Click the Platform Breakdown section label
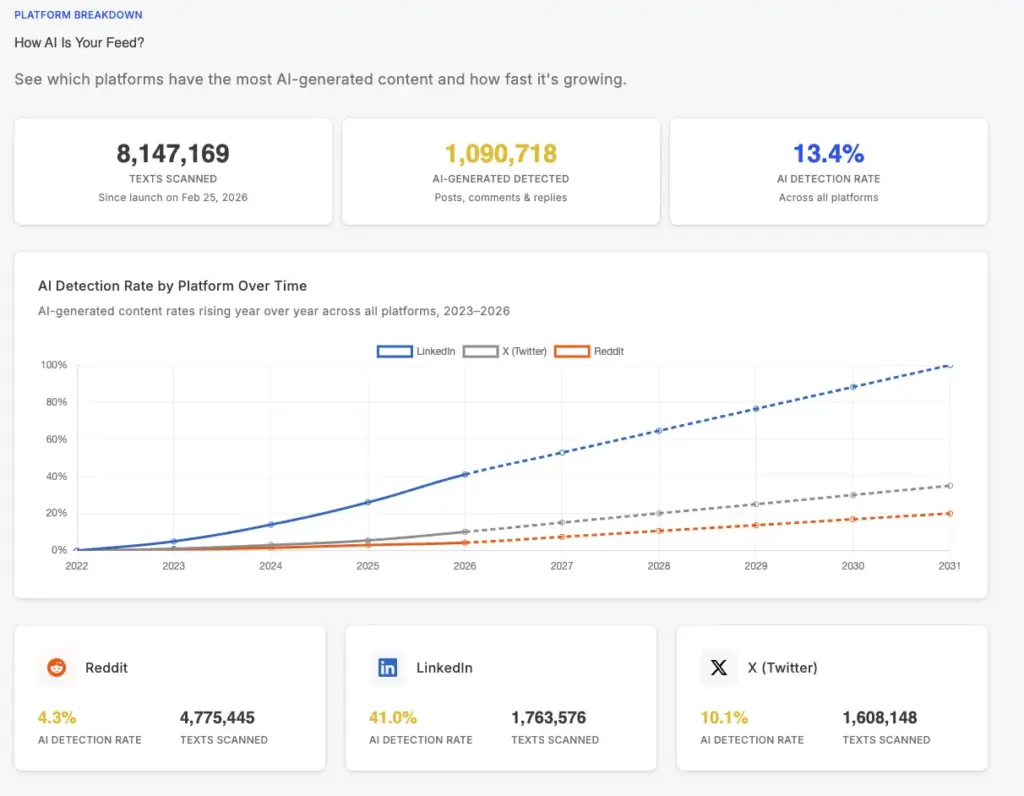This screenshot has height=796, width=1024. (x=78, y=15)
